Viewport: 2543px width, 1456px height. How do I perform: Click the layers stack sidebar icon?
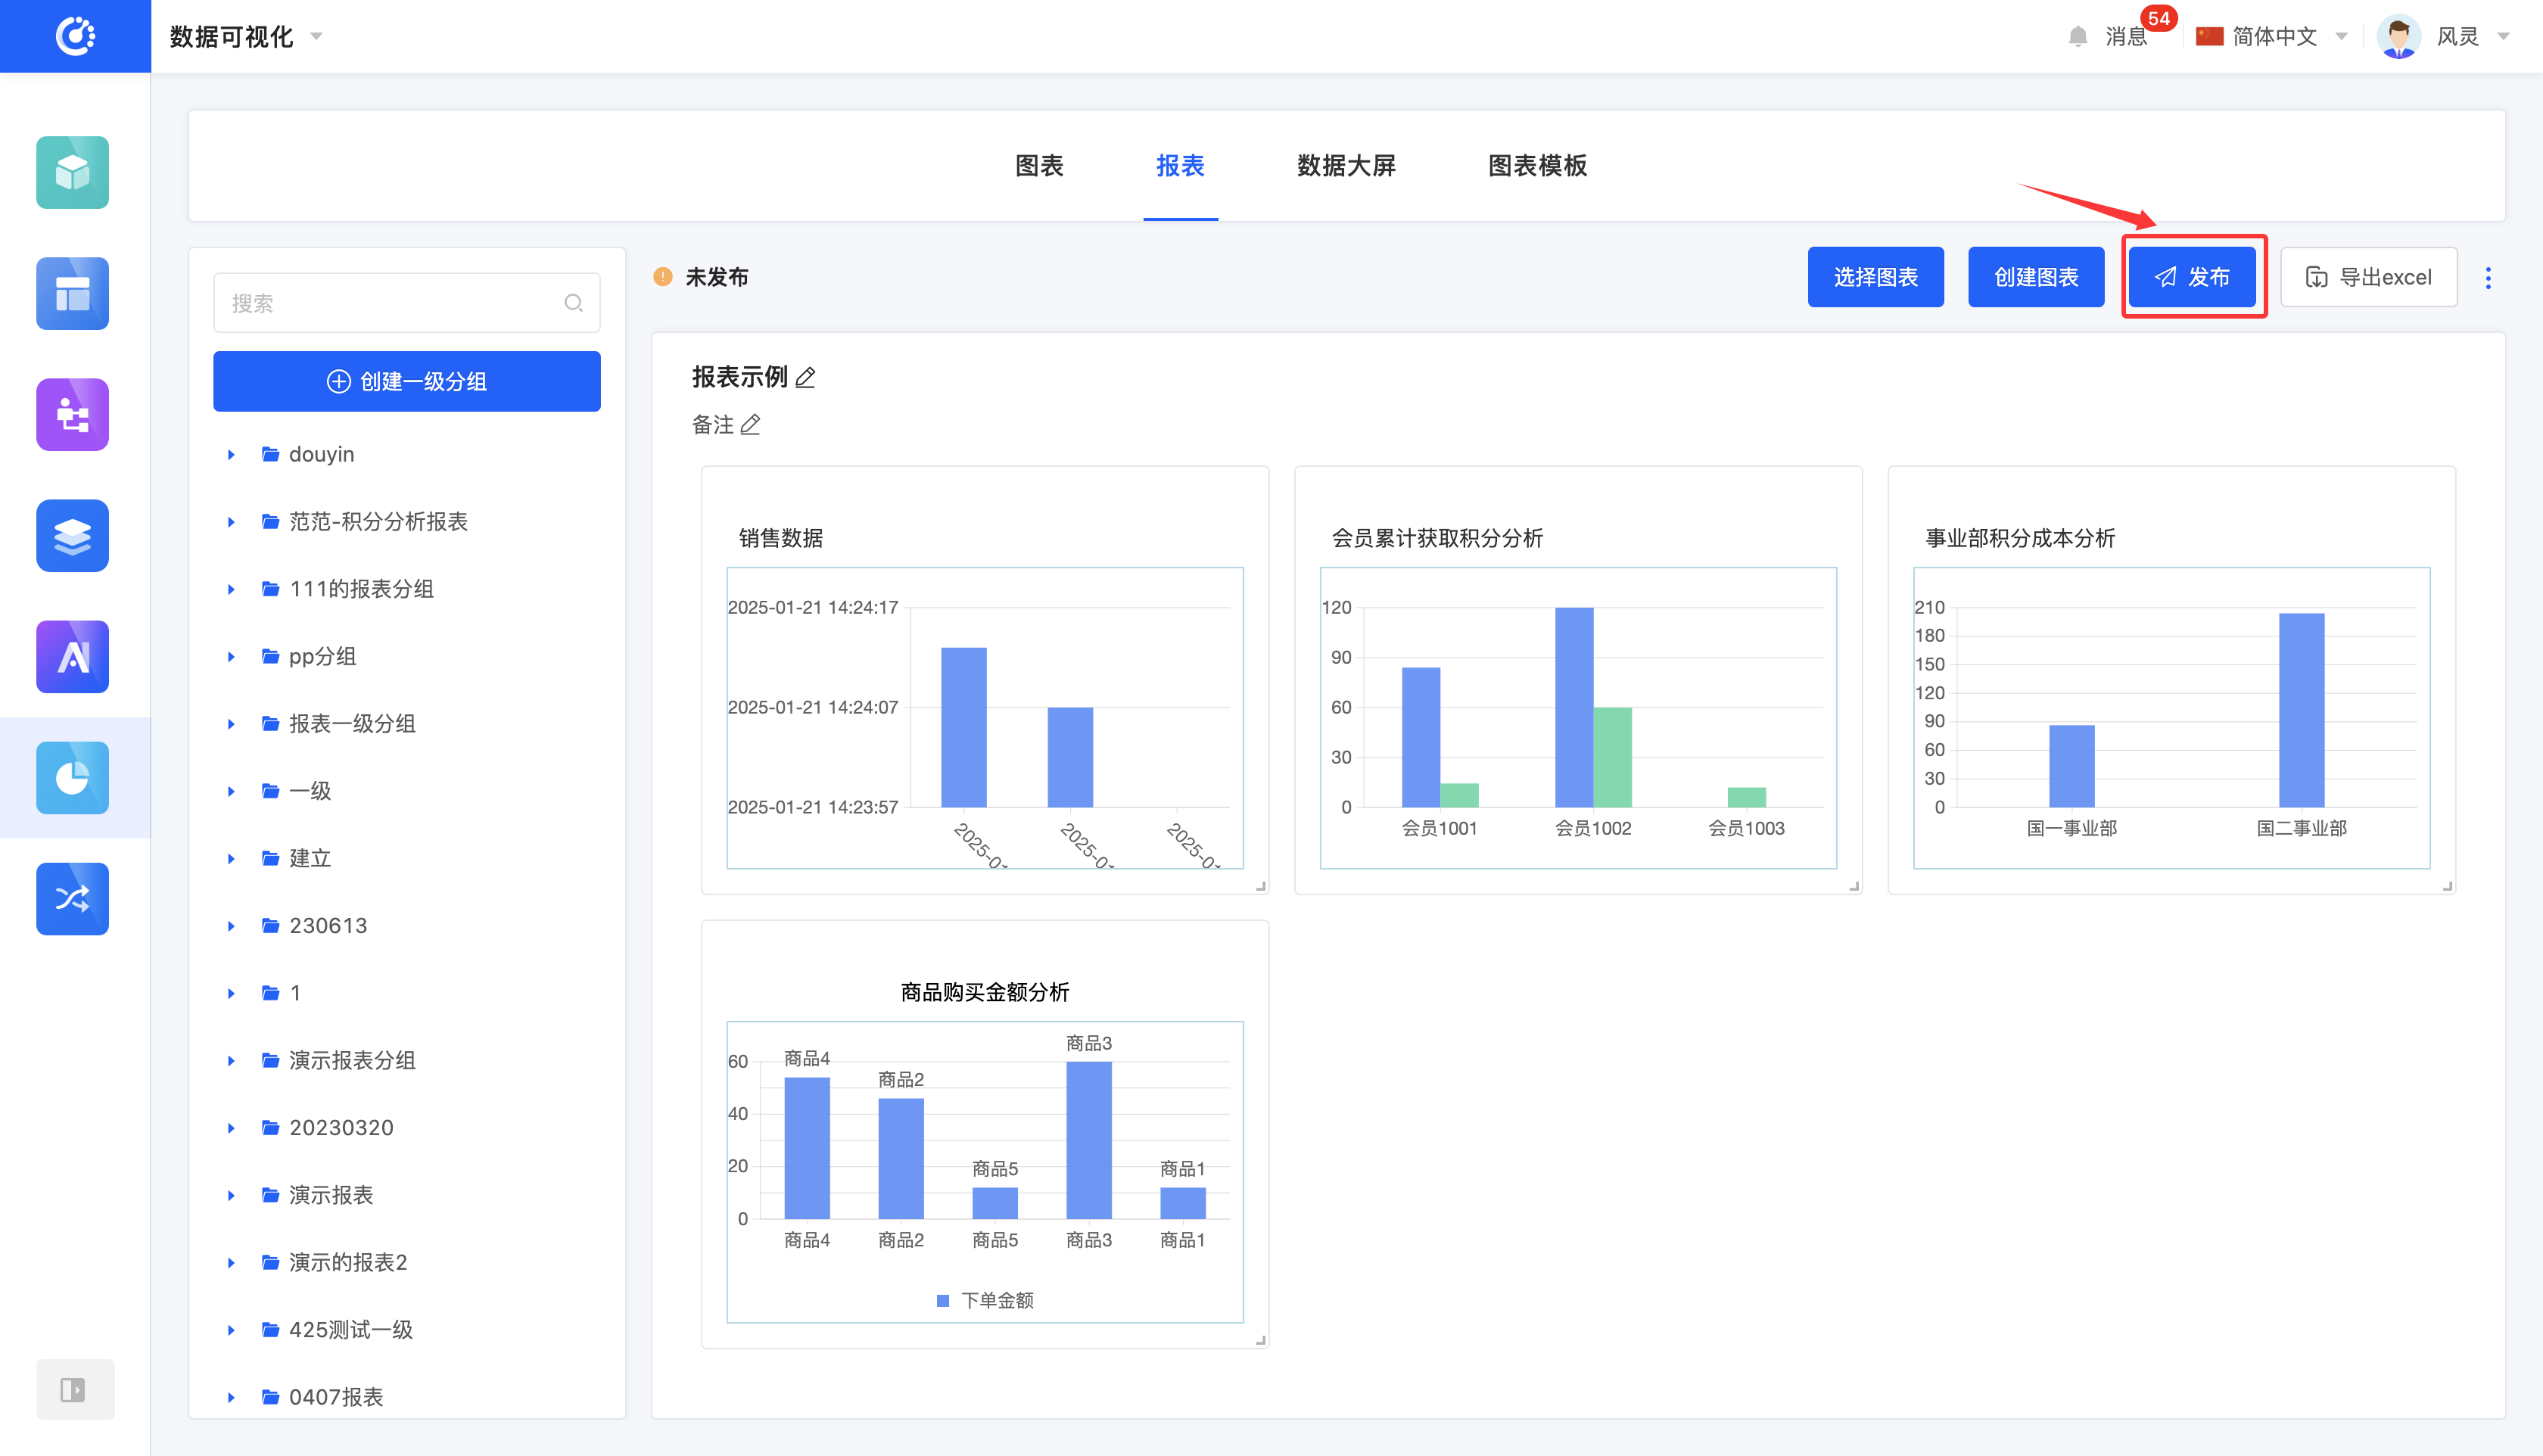pos(72,535)
